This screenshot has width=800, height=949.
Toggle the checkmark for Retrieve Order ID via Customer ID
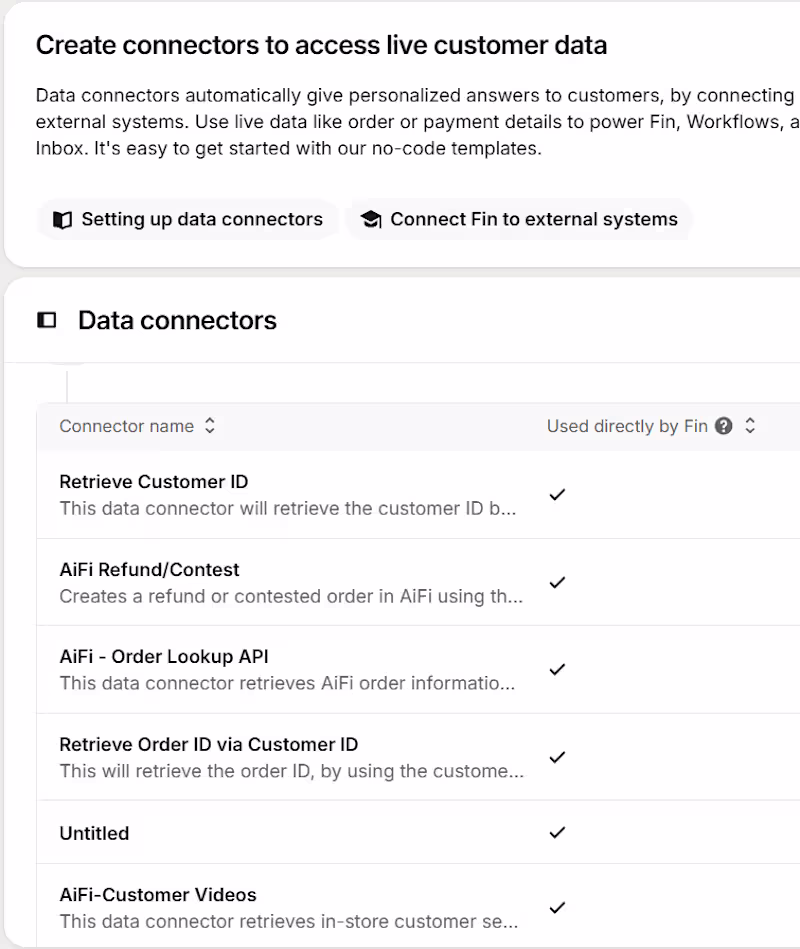(557, 757)
